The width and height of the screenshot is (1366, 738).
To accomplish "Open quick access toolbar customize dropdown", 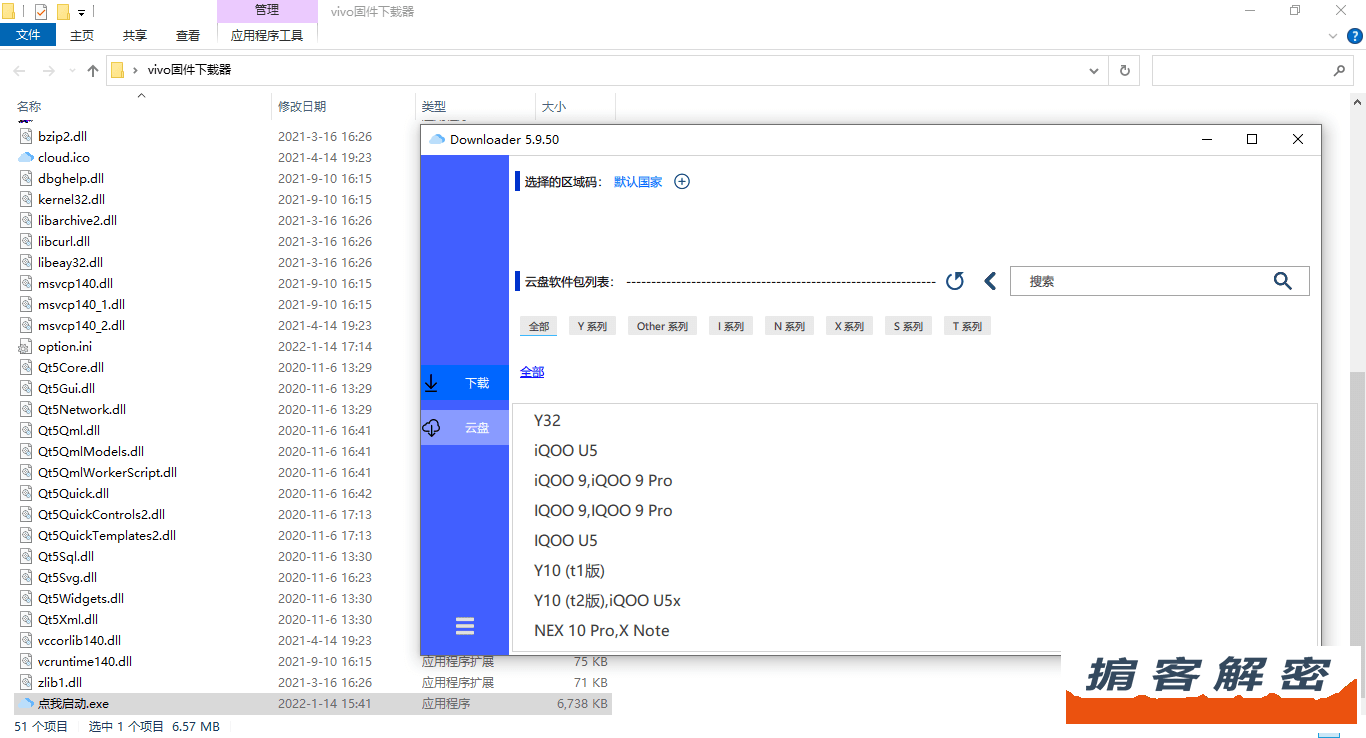I will coord(81,12).
